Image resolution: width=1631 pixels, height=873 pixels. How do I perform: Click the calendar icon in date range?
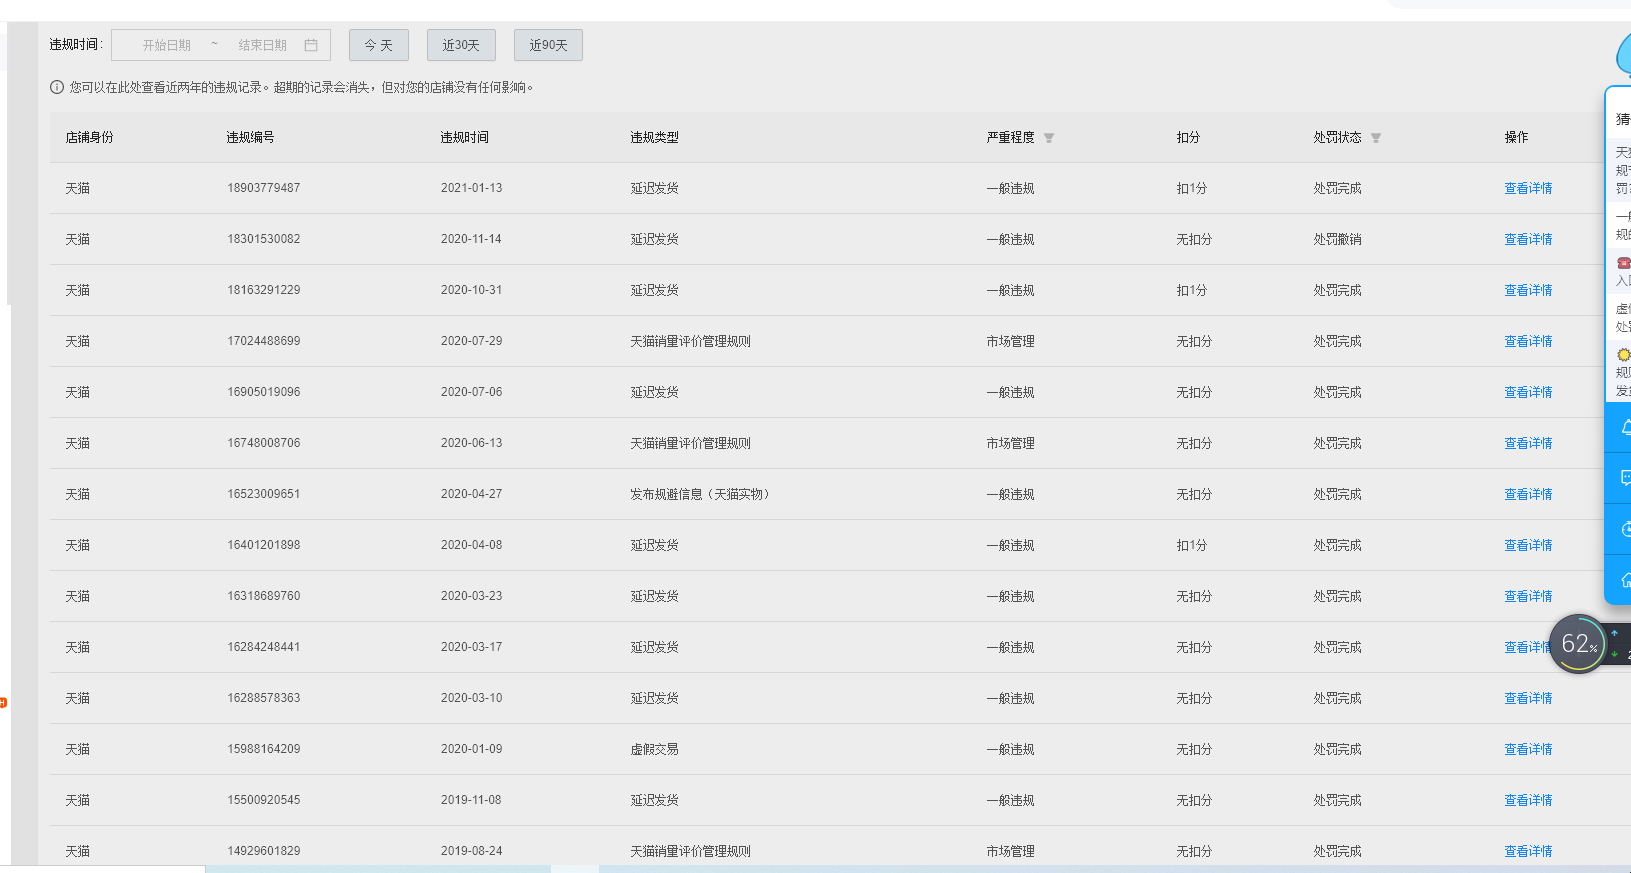pyautogui.click(x=311, y=45)
